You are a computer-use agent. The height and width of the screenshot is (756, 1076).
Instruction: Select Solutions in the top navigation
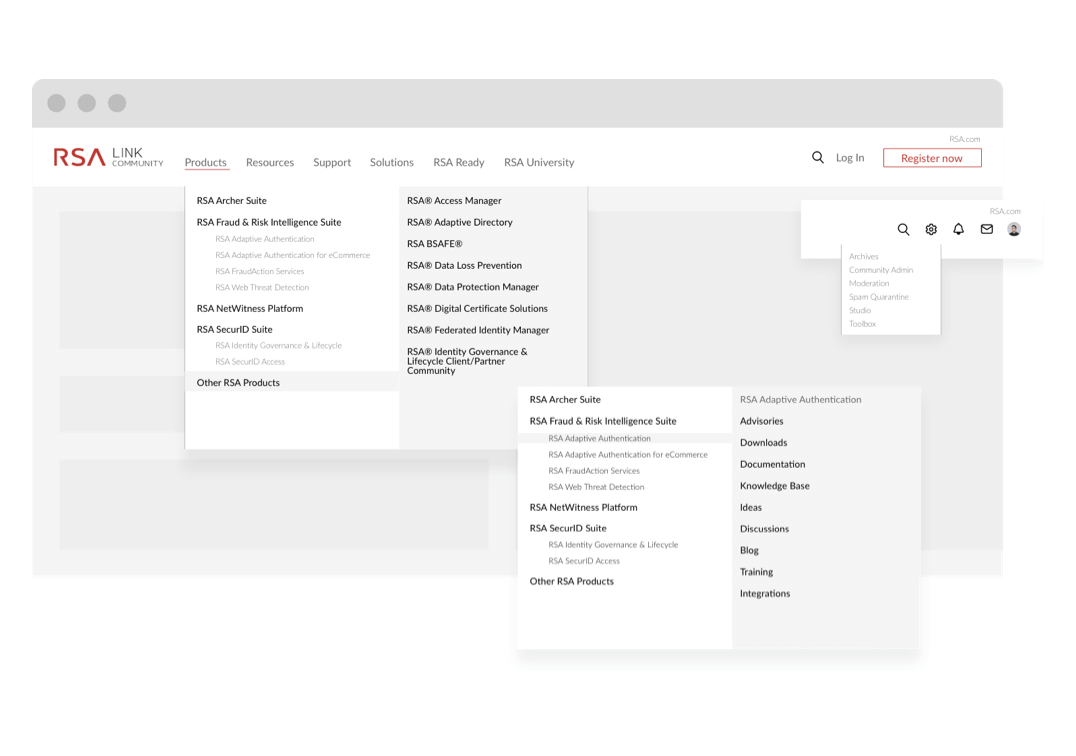[x=391, y=162]
